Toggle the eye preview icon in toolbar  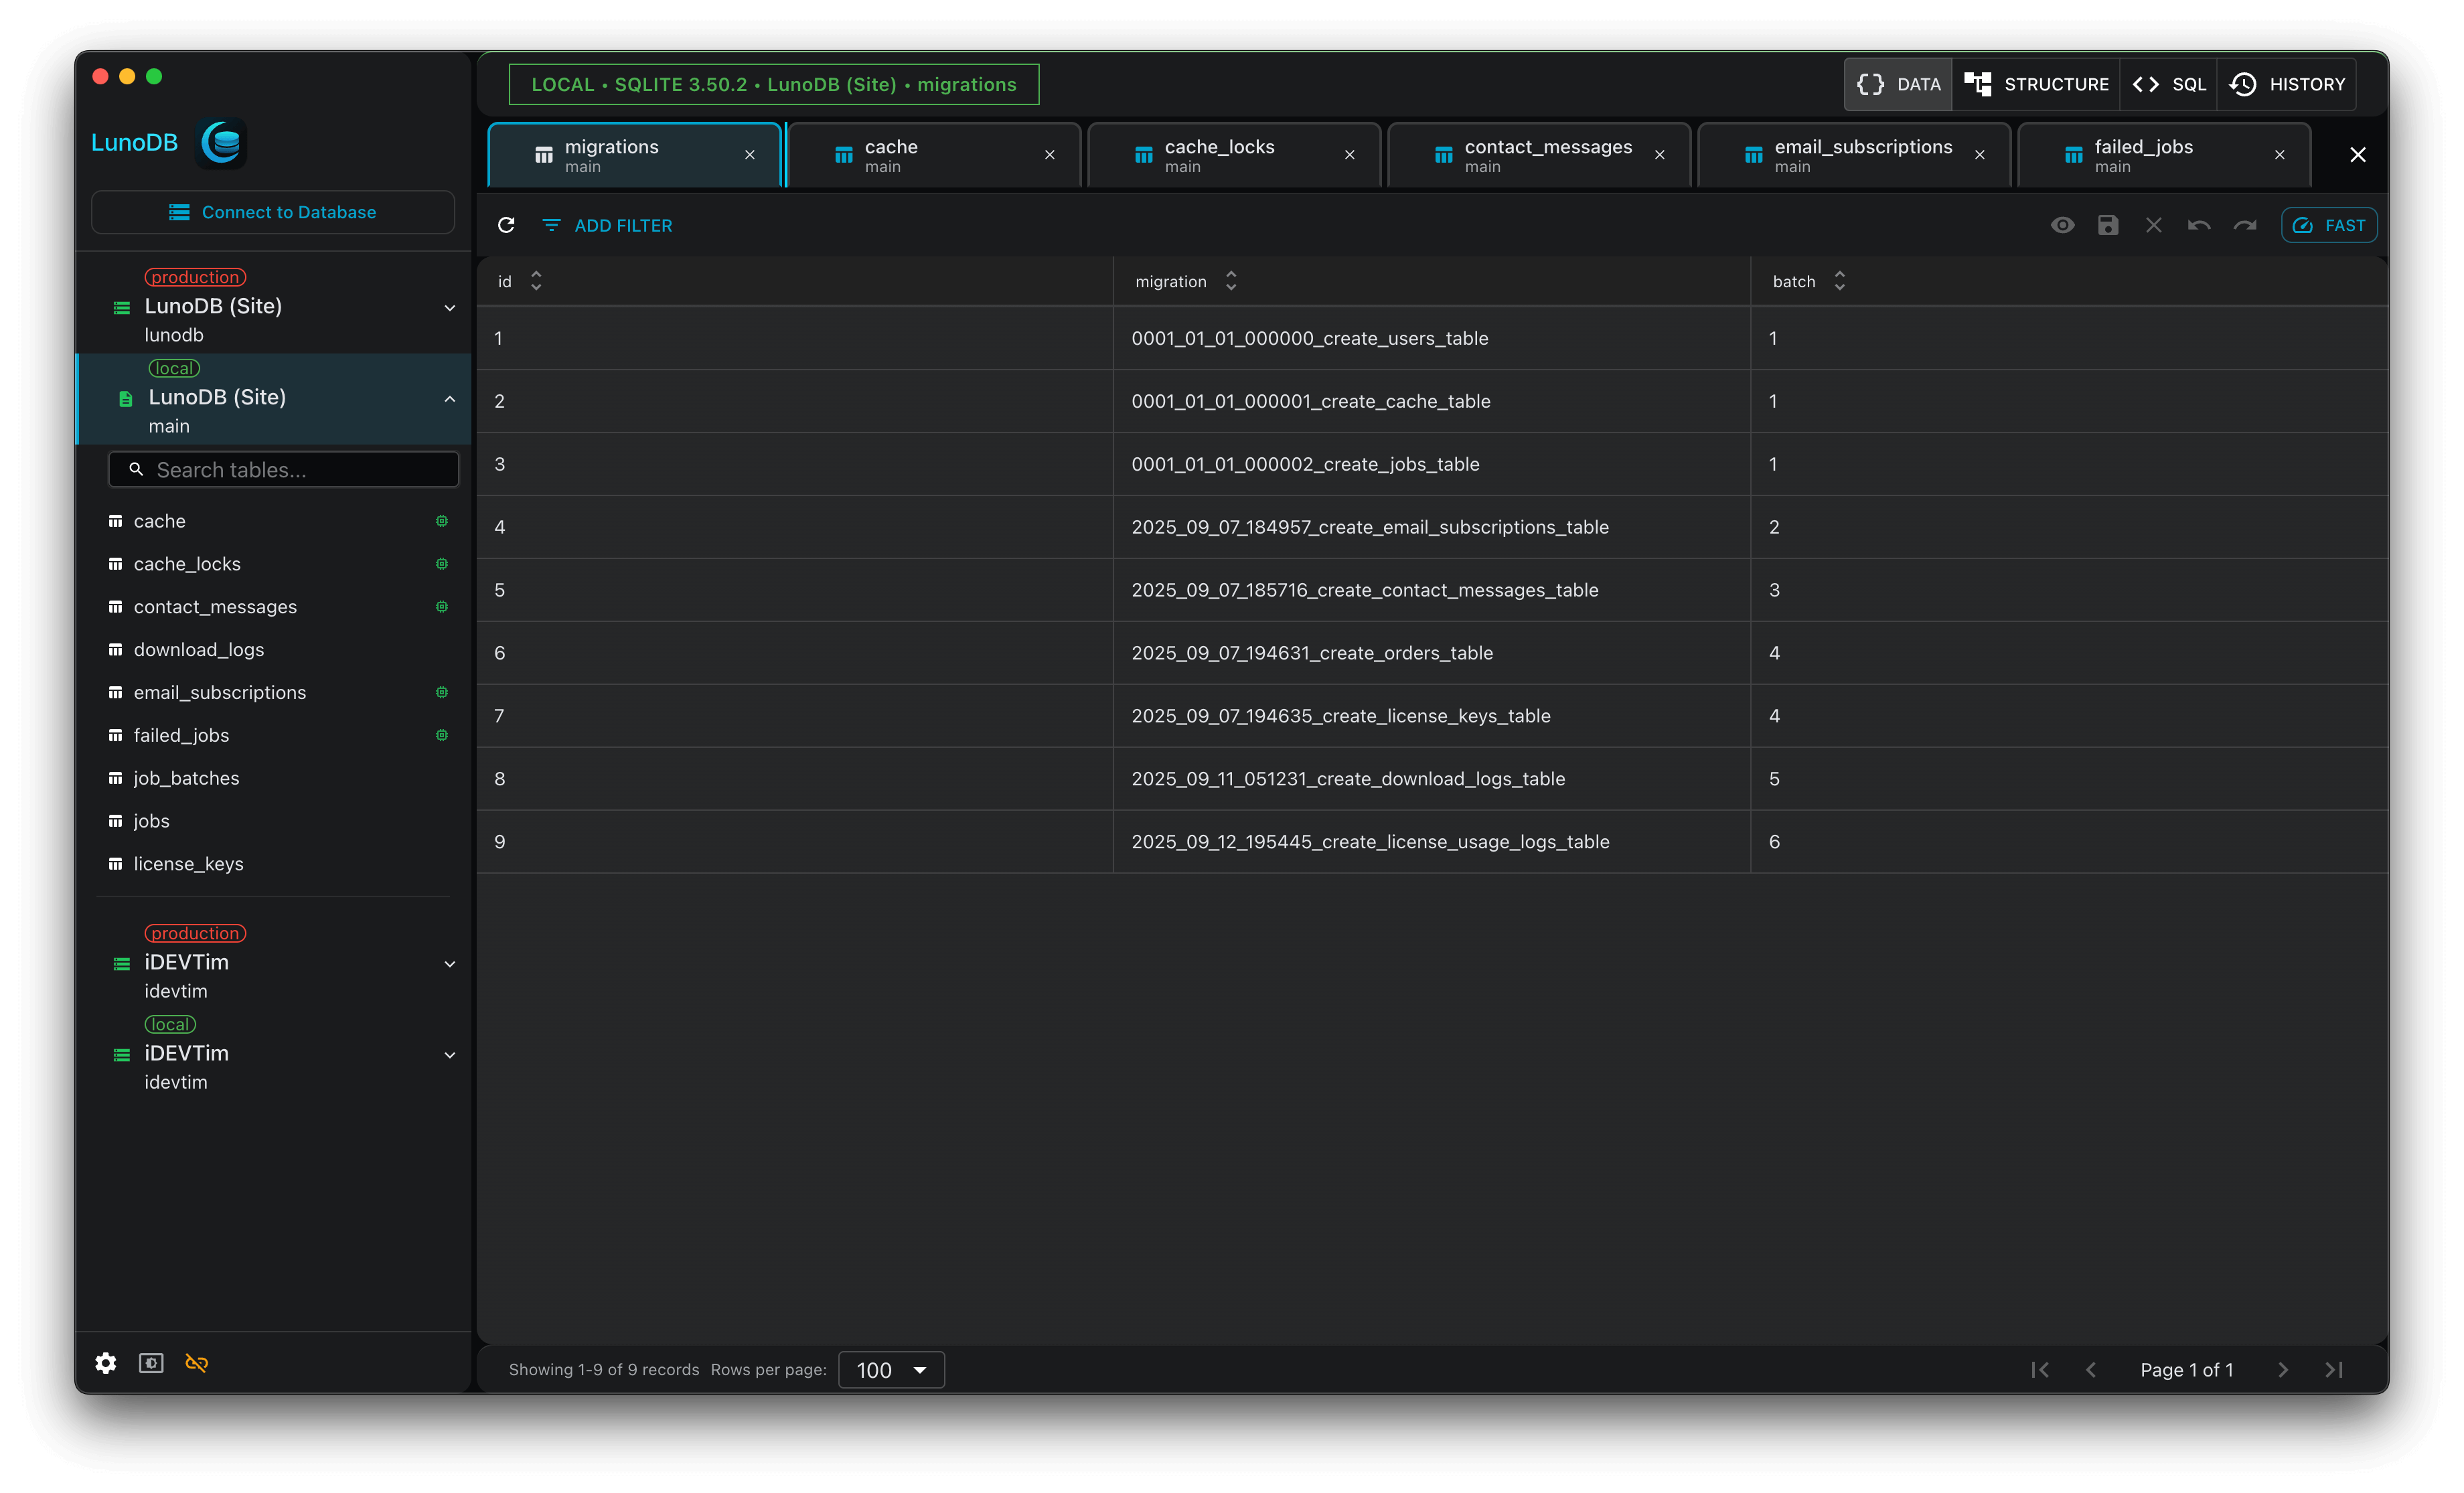(x=2062, y=225)
